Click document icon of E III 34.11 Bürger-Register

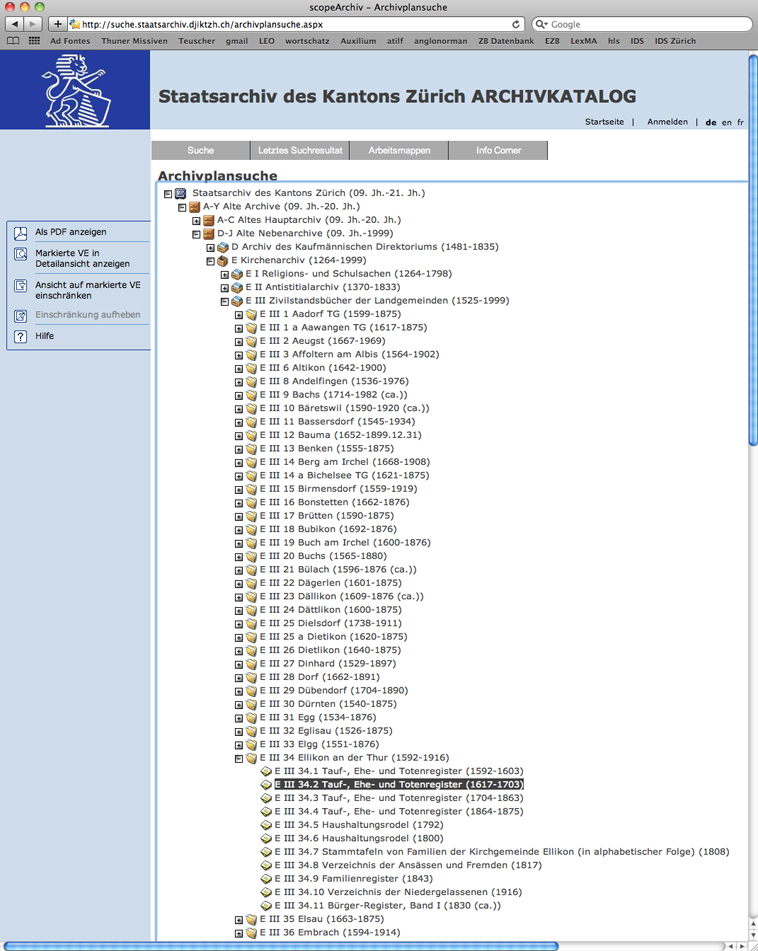tap(266, 906)
